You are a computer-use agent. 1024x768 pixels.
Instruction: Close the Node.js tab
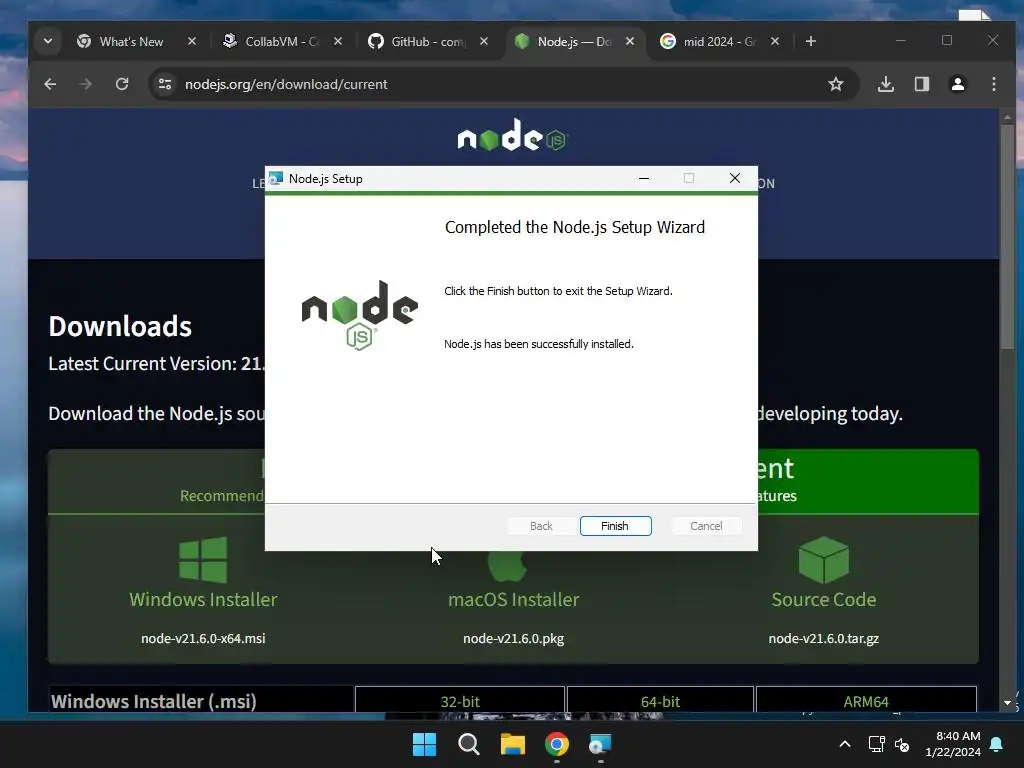(630, 41)
